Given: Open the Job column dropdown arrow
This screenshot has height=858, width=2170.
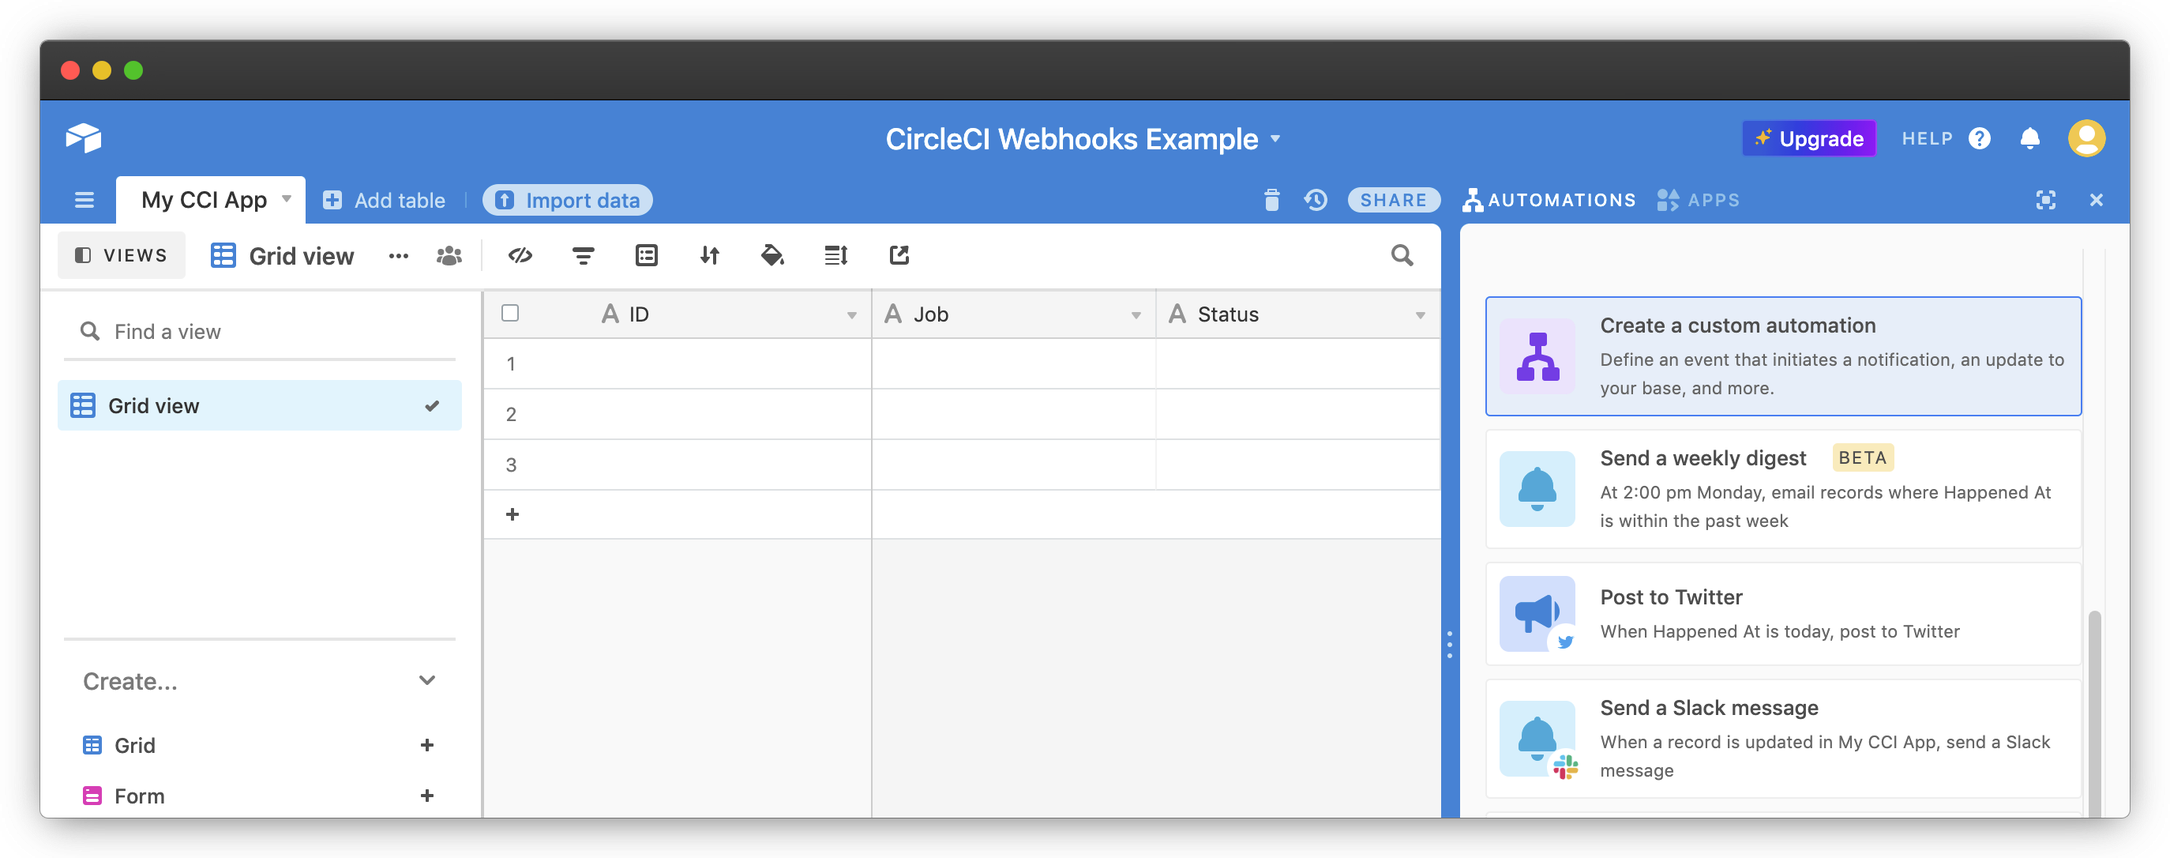Looking at the screenshot, I should pyautogui.click(x=1136, y=315).
